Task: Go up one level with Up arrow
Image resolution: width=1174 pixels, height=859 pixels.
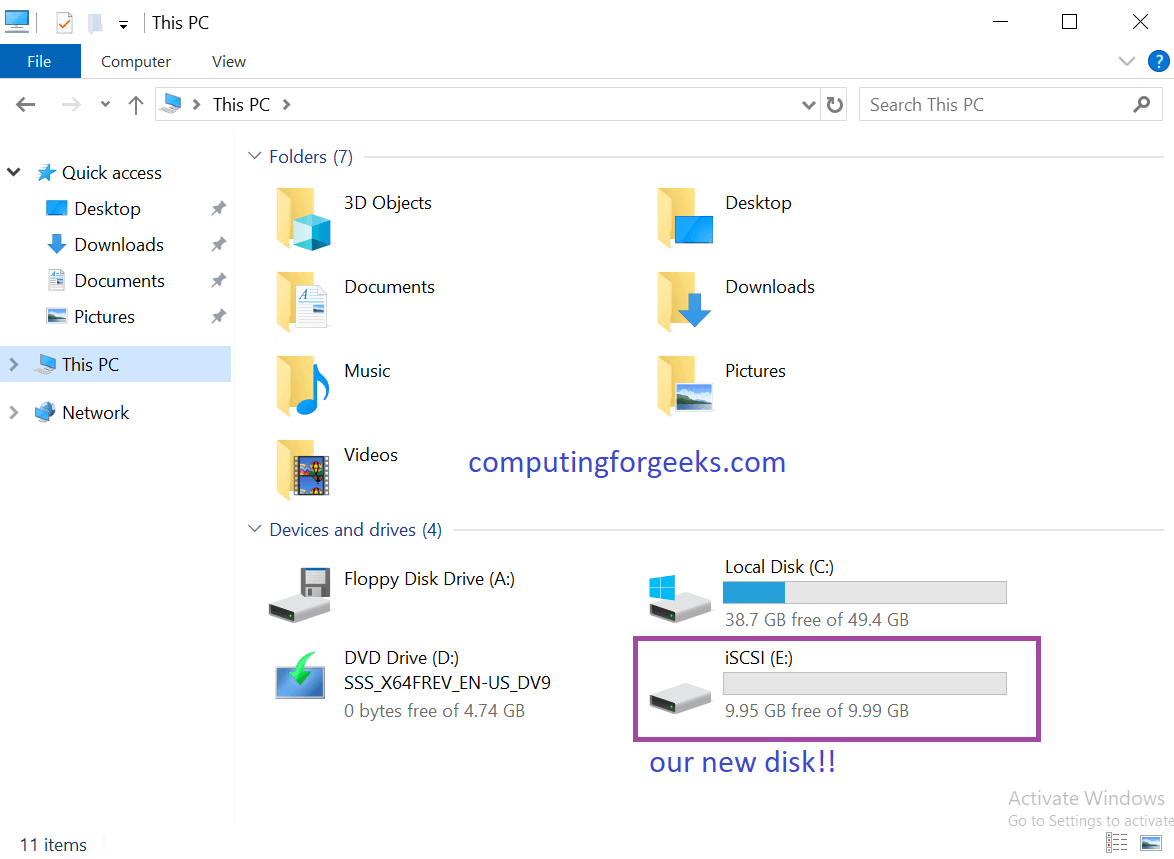Action: pos(136,105)
